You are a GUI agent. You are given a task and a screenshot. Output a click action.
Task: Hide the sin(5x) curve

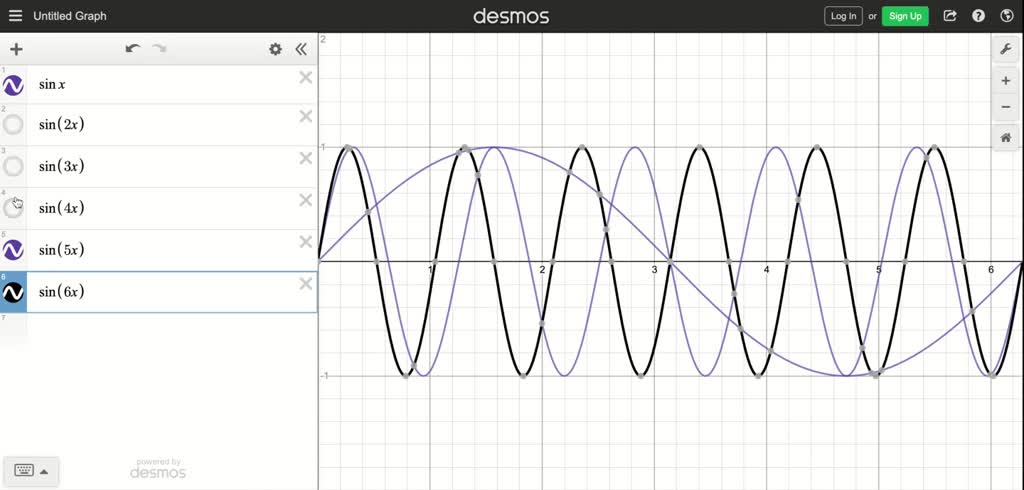pyautogui.click(x=13, y=250)
